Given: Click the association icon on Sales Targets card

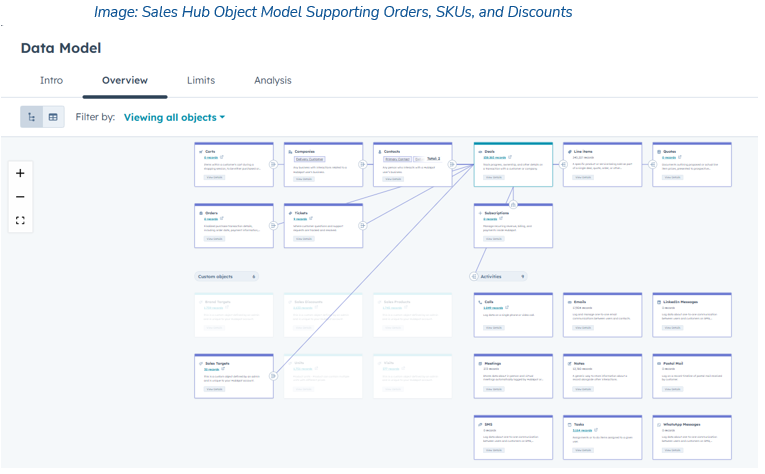Looking at the screenshot, I should (274, 376).
